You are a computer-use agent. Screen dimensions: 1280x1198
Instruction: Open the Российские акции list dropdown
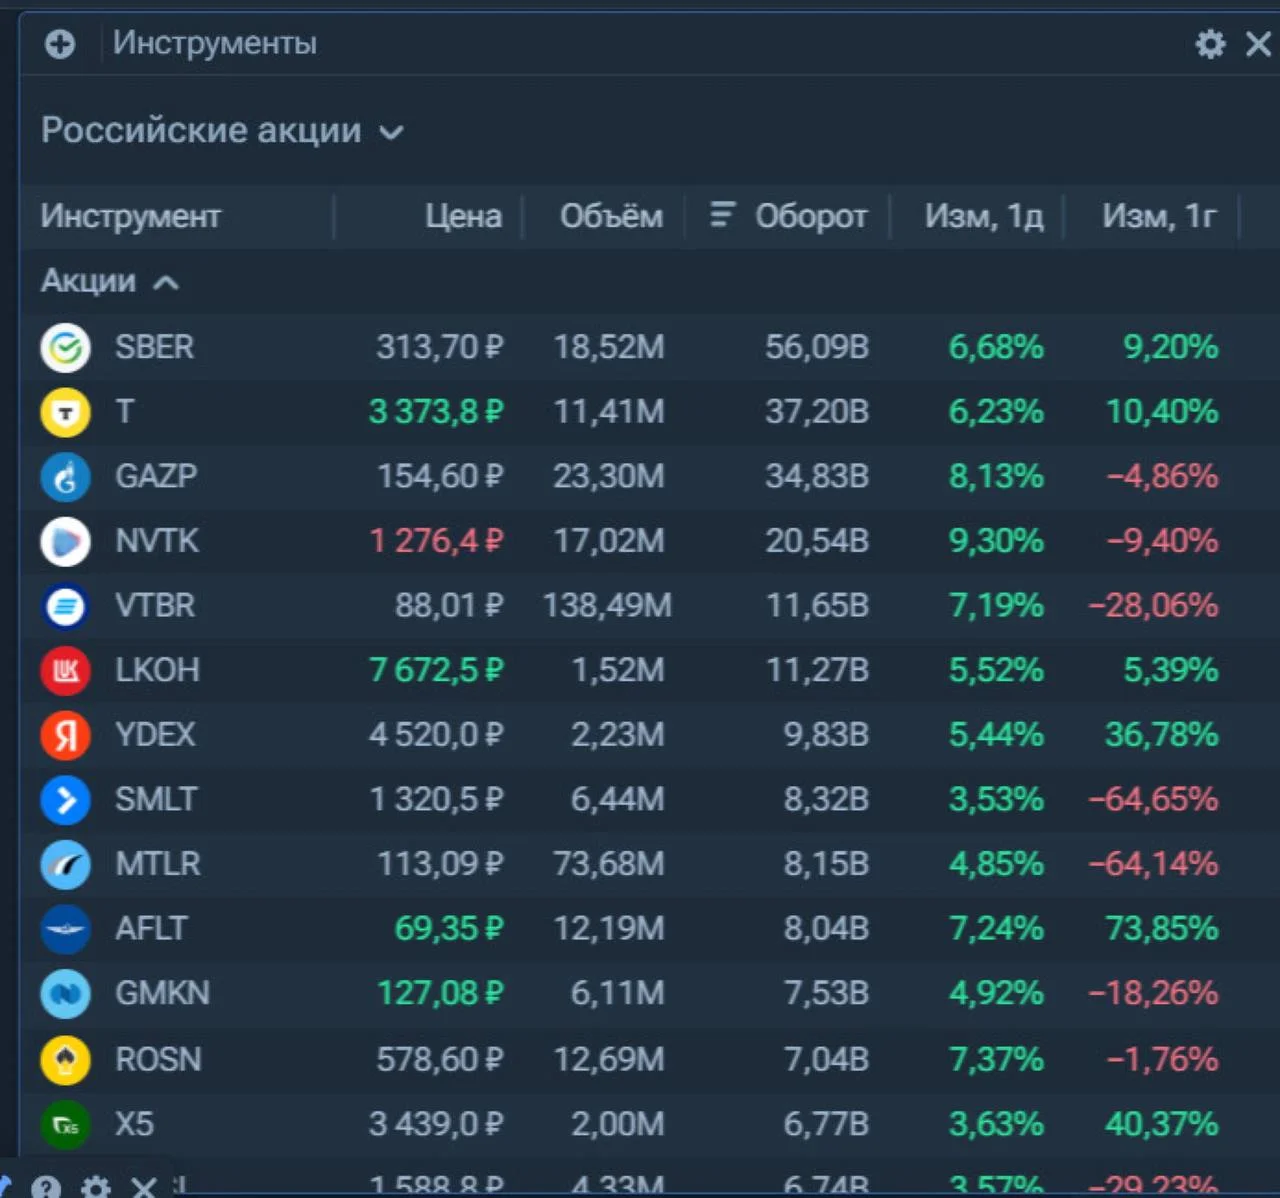coord(222,131)
